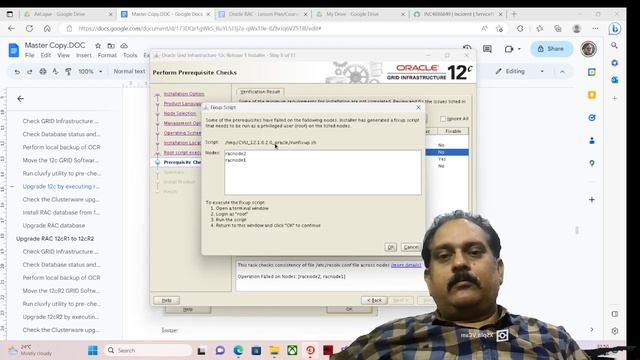Switch to Oracle RAC Lesson Plan tab
Viewport: 640px width, 360px height.
pos(262,14)
